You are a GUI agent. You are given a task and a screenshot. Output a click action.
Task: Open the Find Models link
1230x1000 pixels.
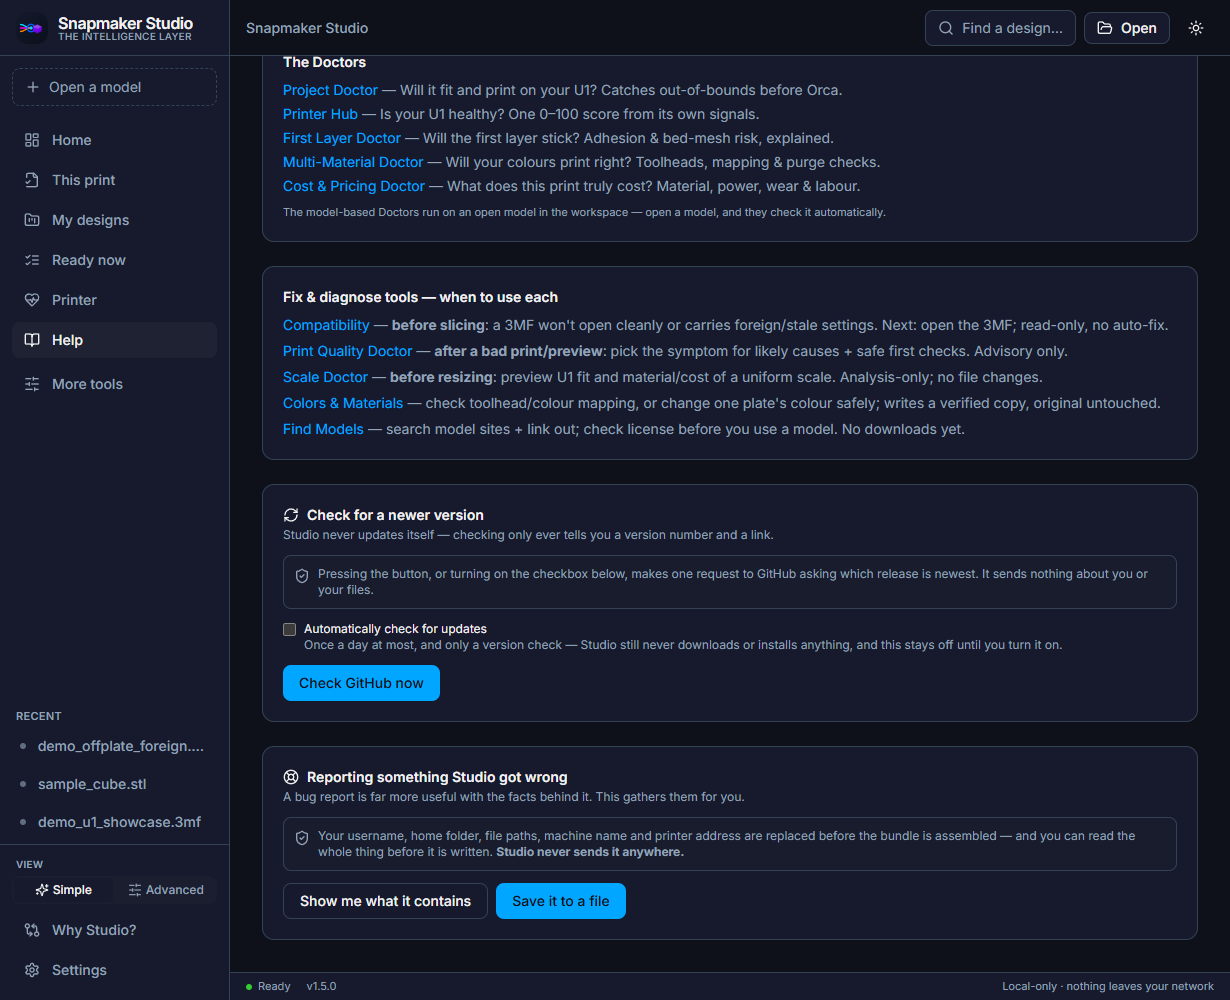point(323,429)
